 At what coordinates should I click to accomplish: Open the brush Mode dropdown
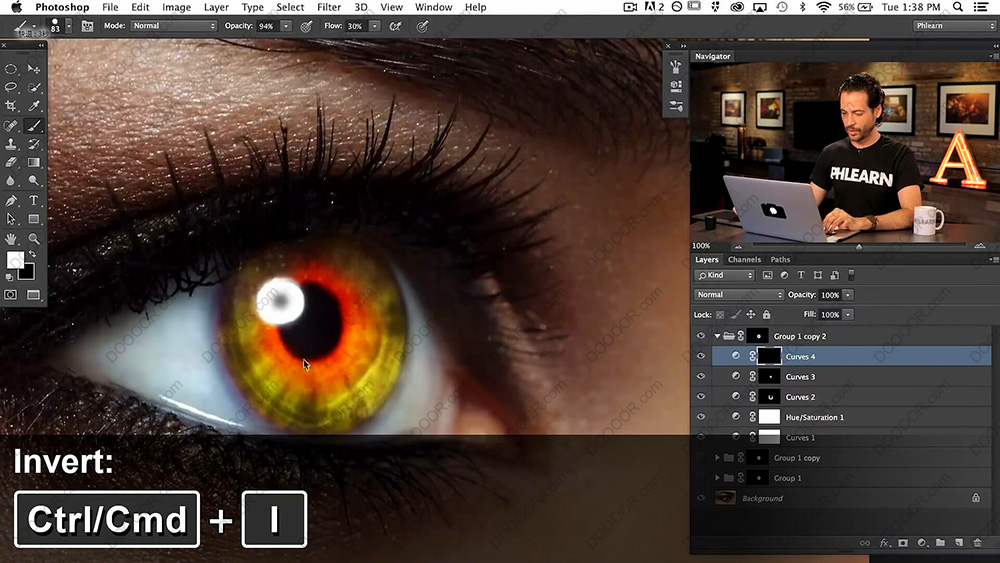(x=173, y=26)
